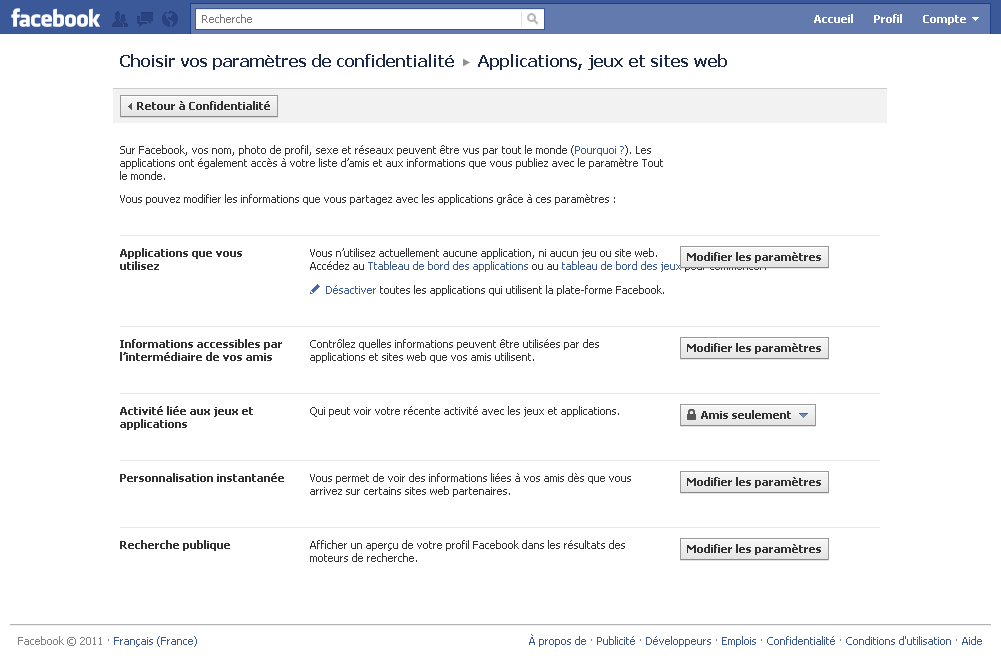Open the messages icon in header
The height and width of the screenshot is (667, 1001).
tap(145, 19)
